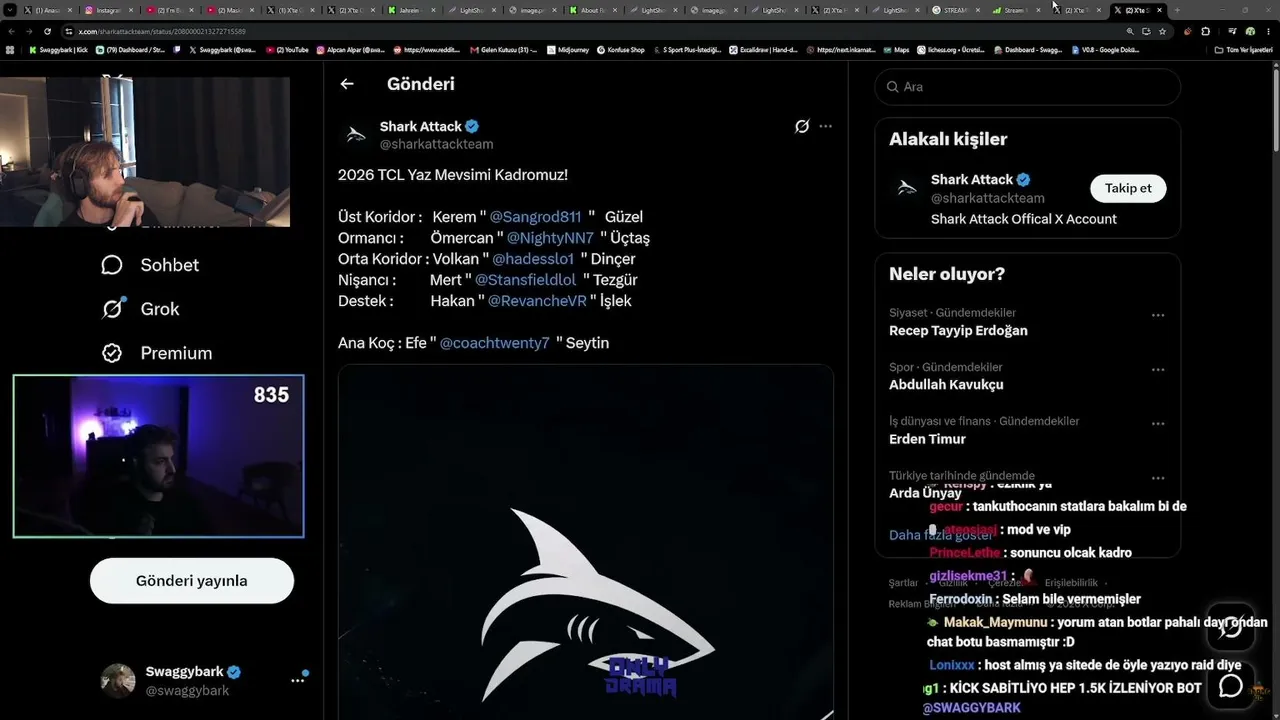Follow Shark Attack with Takip et

click(1128, 188)
